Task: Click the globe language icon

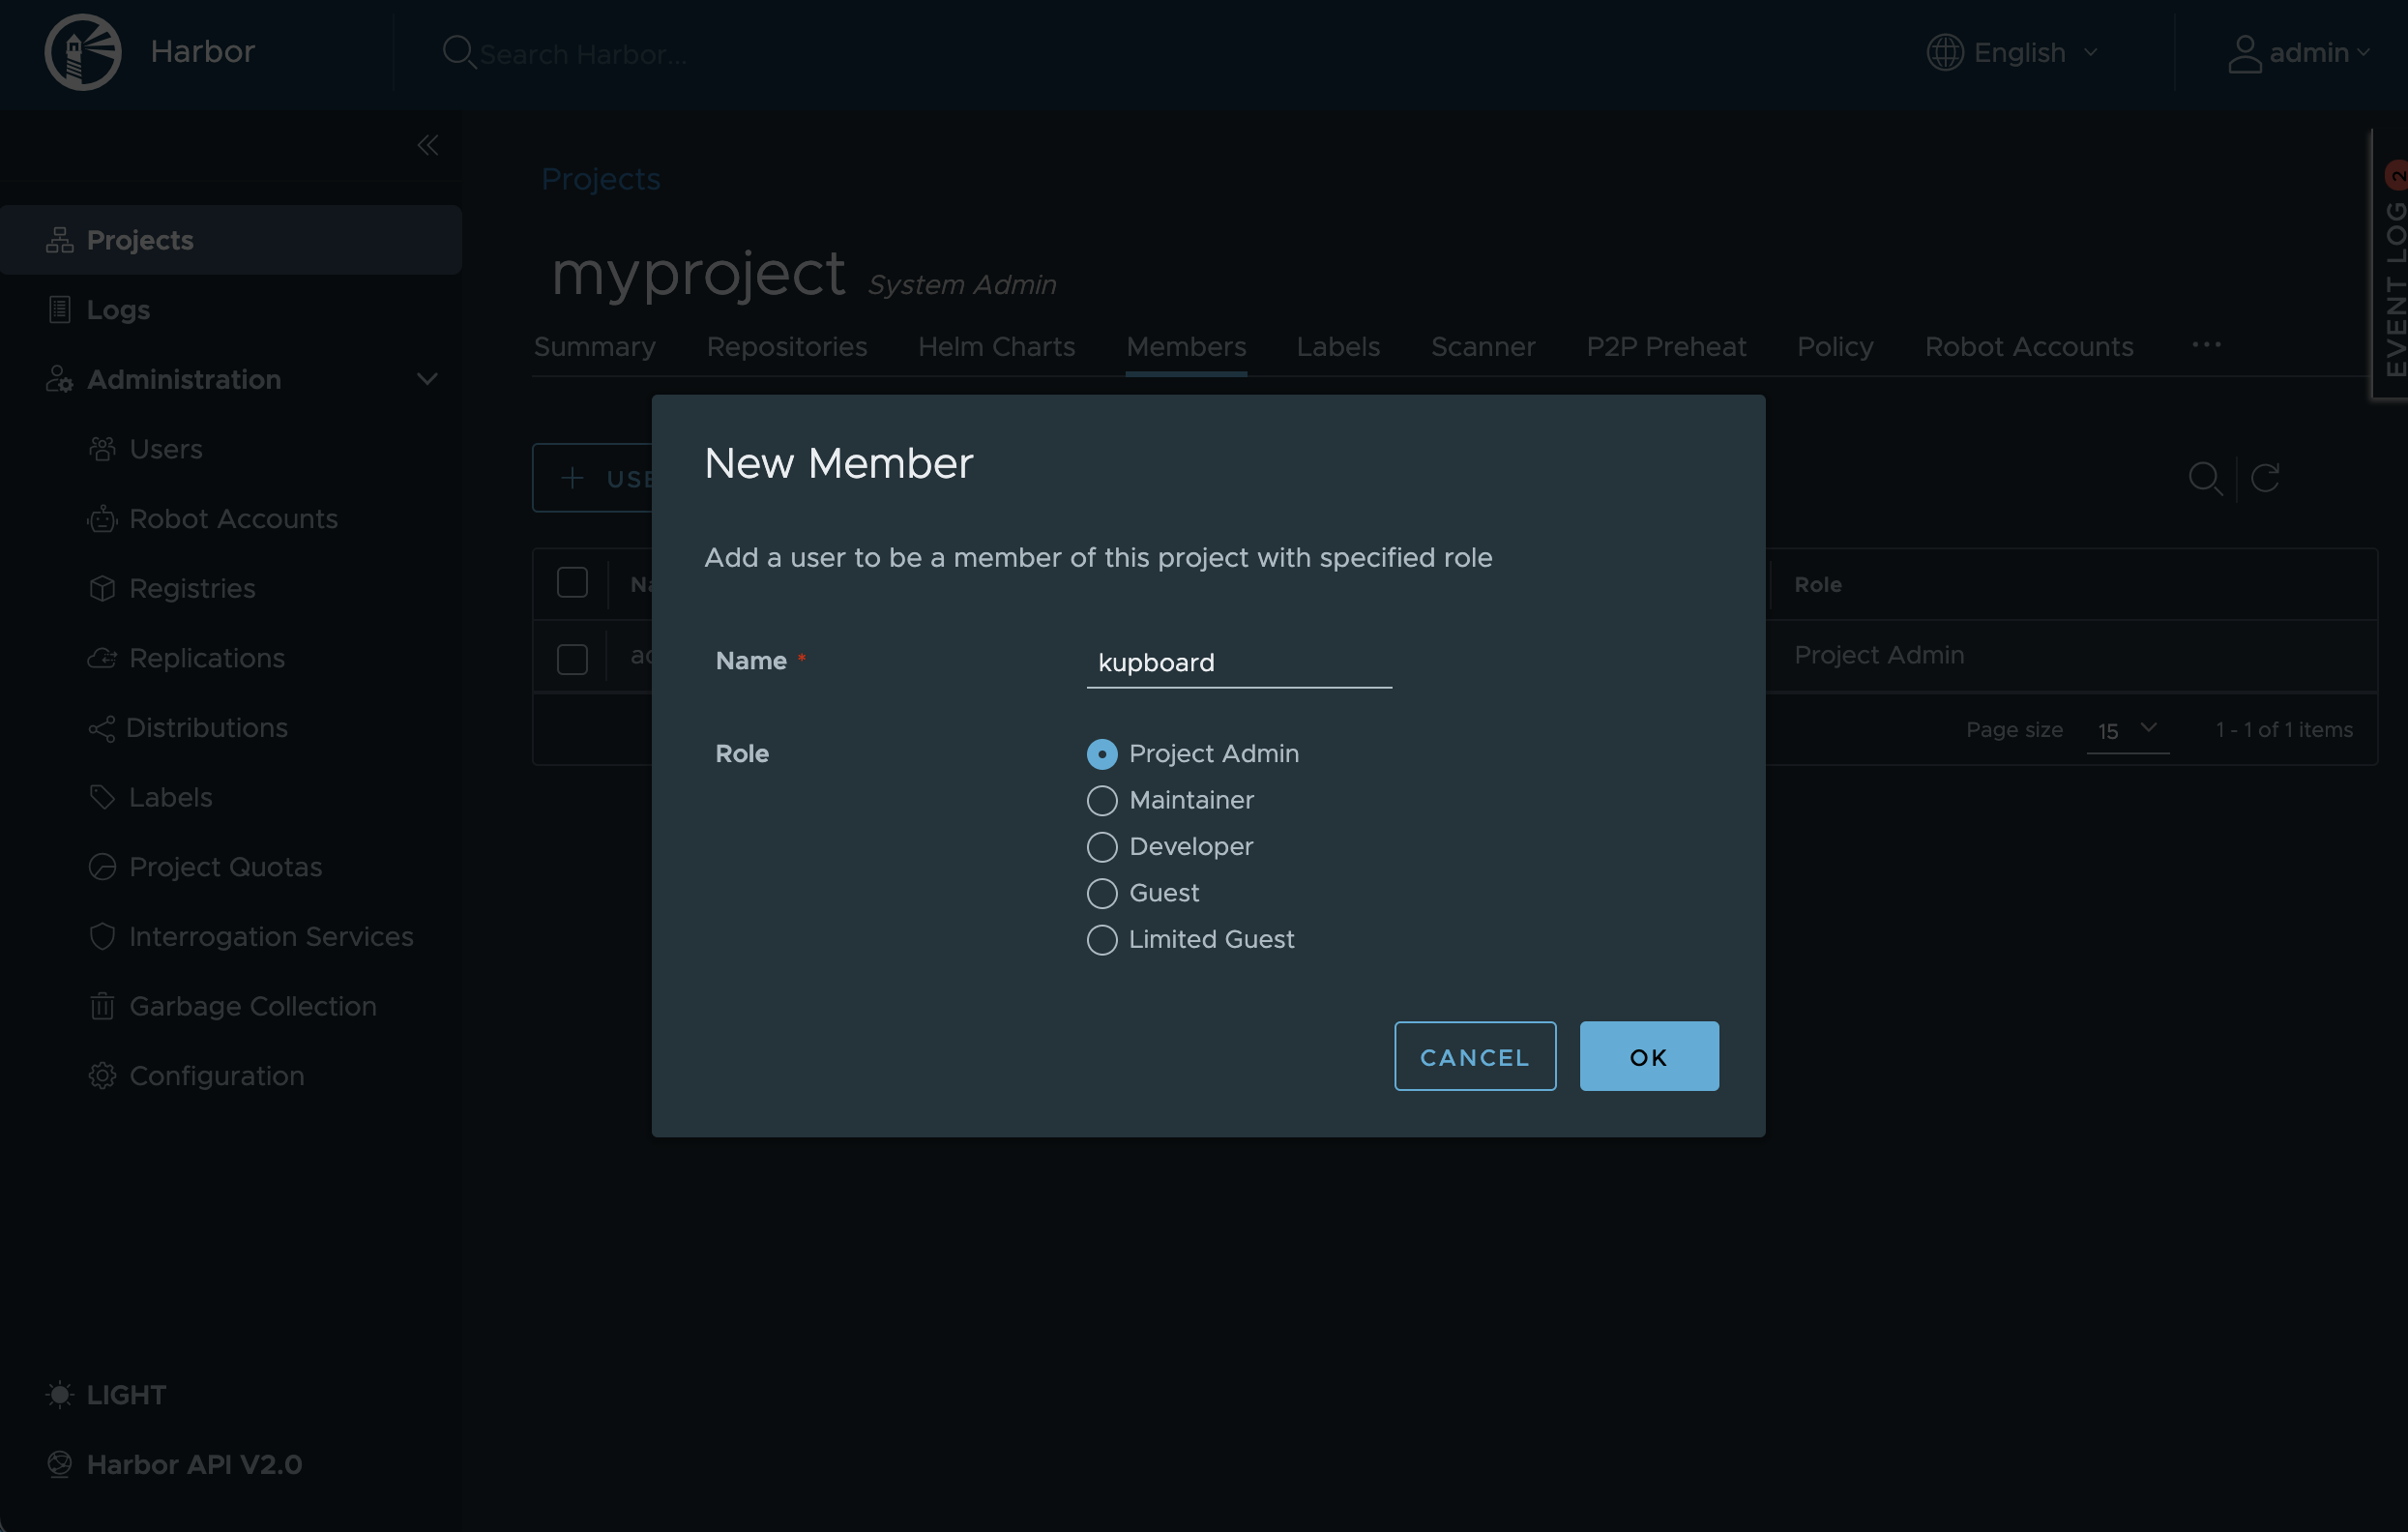Action: (1944, 52)
